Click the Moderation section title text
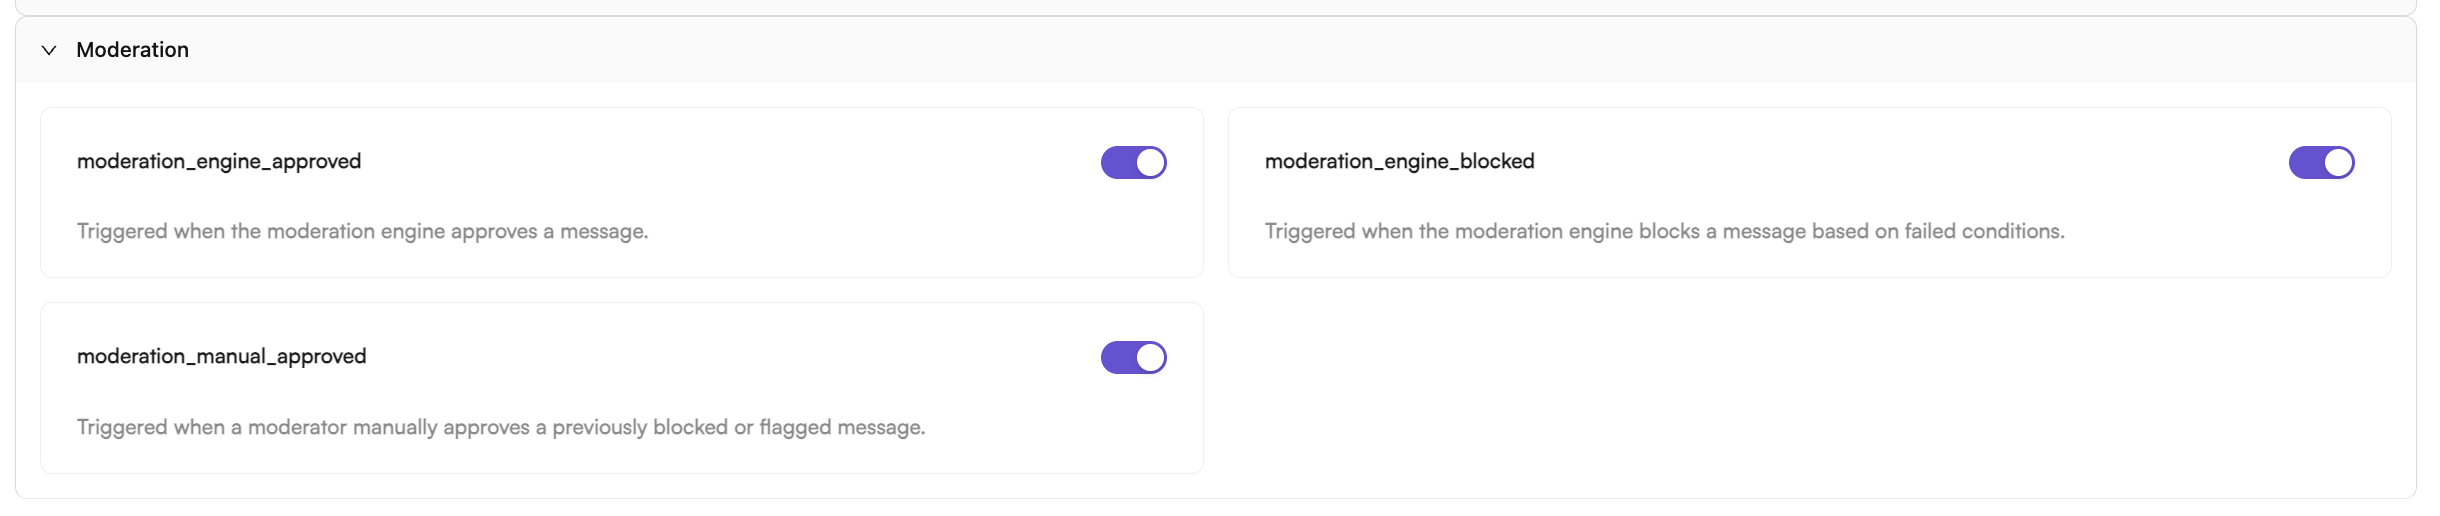 click(132, 50)
